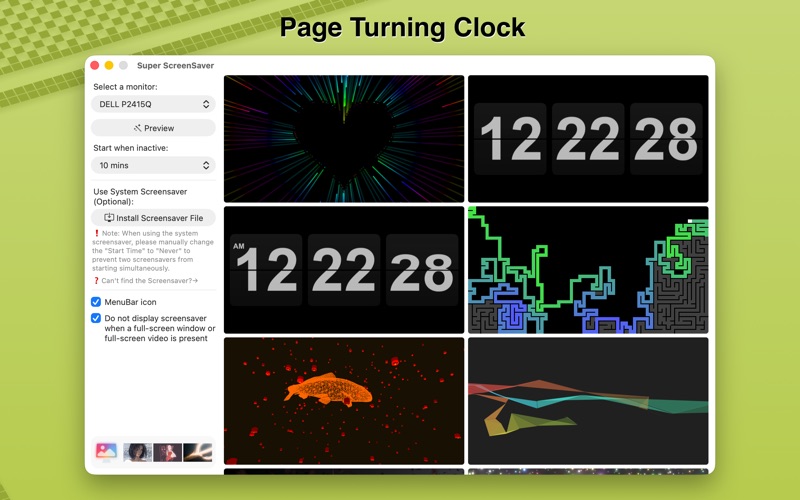Choose the orange fish screensaver
Image resolution: width=800 pixels, height=500 pixels.
point(344,401)
